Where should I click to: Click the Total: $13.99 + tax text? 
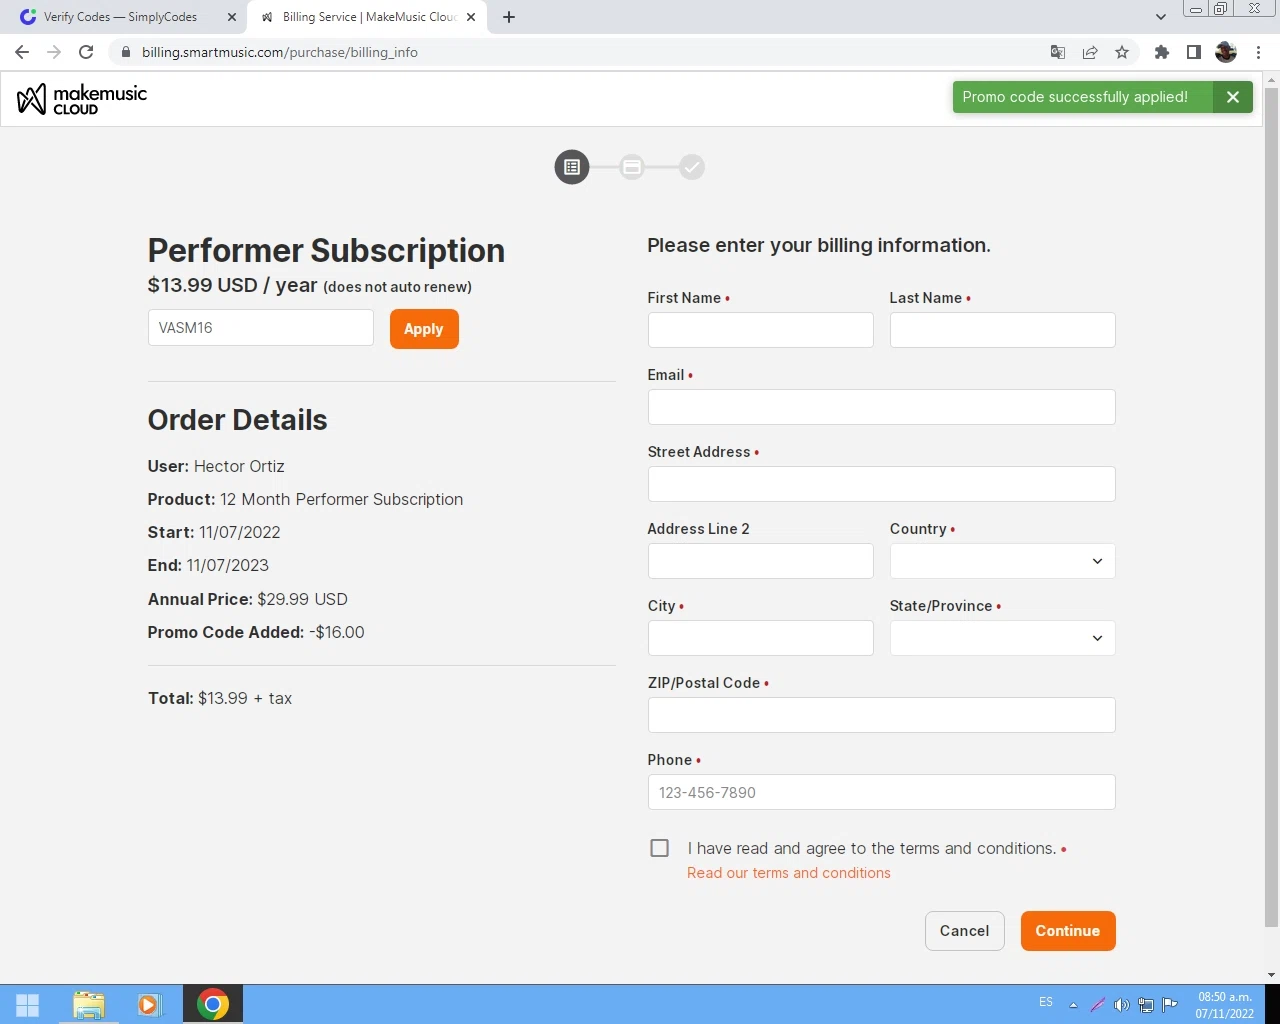click(220, 698)
